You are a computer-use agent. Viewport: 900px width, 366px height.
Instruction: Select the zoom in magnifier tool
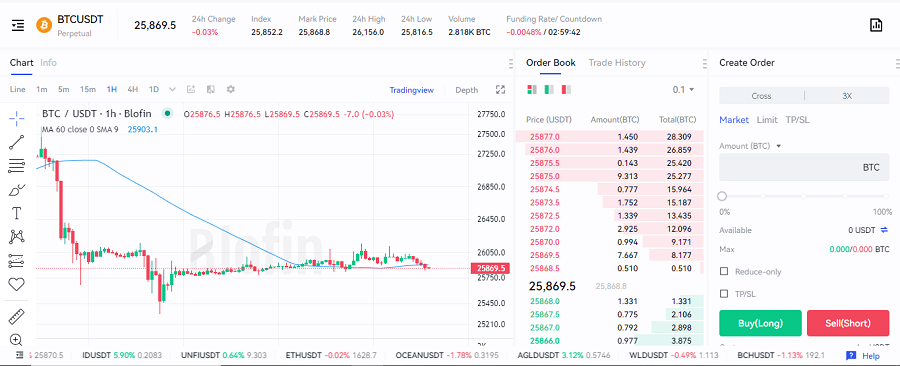coord(17,339)
